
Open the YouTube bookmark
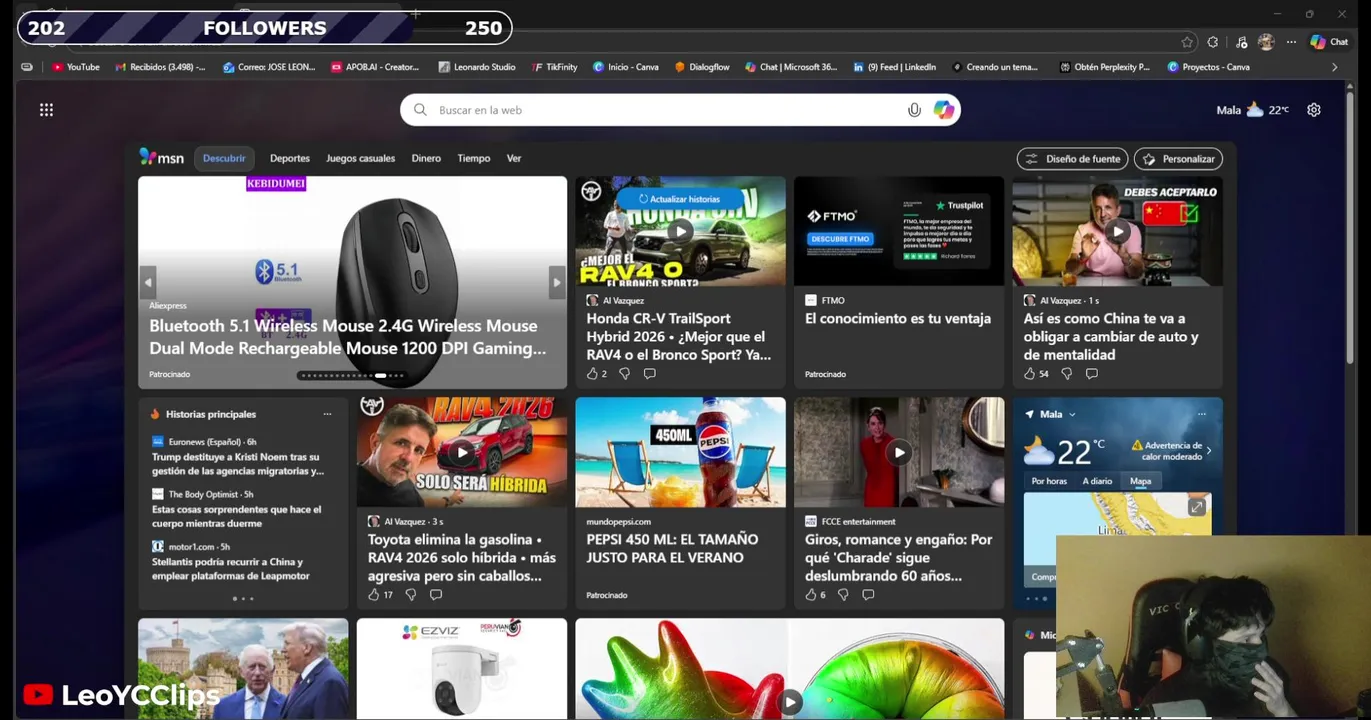click(75, 67)
